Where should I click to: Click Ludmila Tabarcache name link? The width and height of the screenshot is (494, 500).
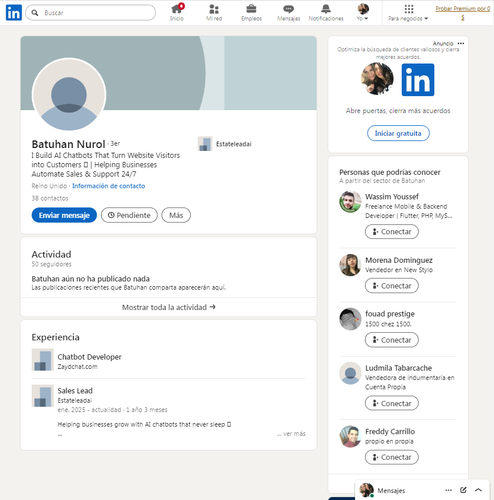399,368
